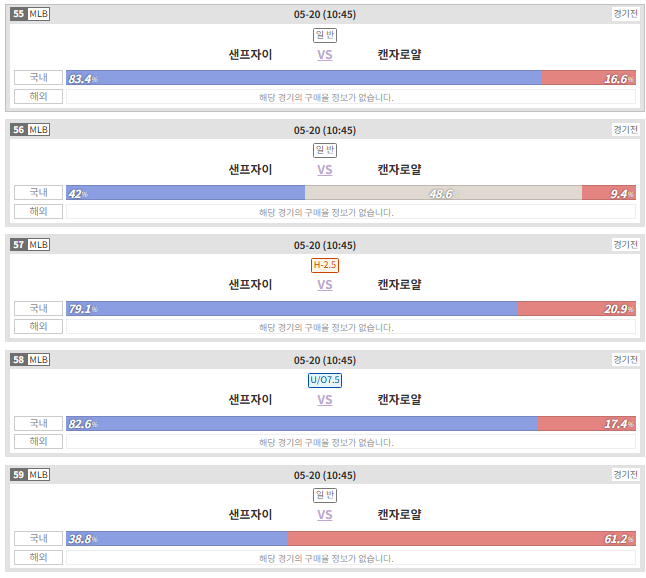The width and height of the screenshot is (646, 578).
Task: Click the 경기전 status label in match 57
Action: click(625, 245)
